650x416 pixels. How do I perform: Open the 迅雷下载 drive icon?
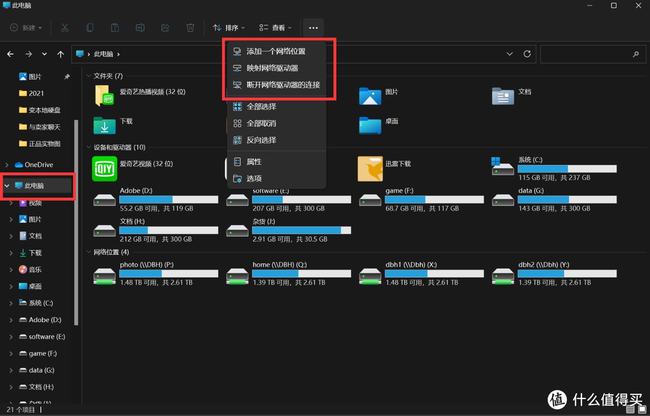pos(371,171)
